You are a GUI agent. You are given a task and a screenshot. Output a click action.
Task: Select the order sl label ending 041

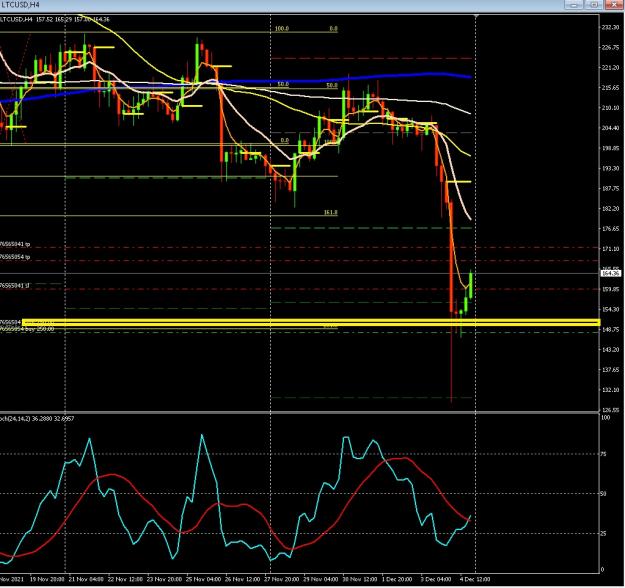tap(15, 286)
